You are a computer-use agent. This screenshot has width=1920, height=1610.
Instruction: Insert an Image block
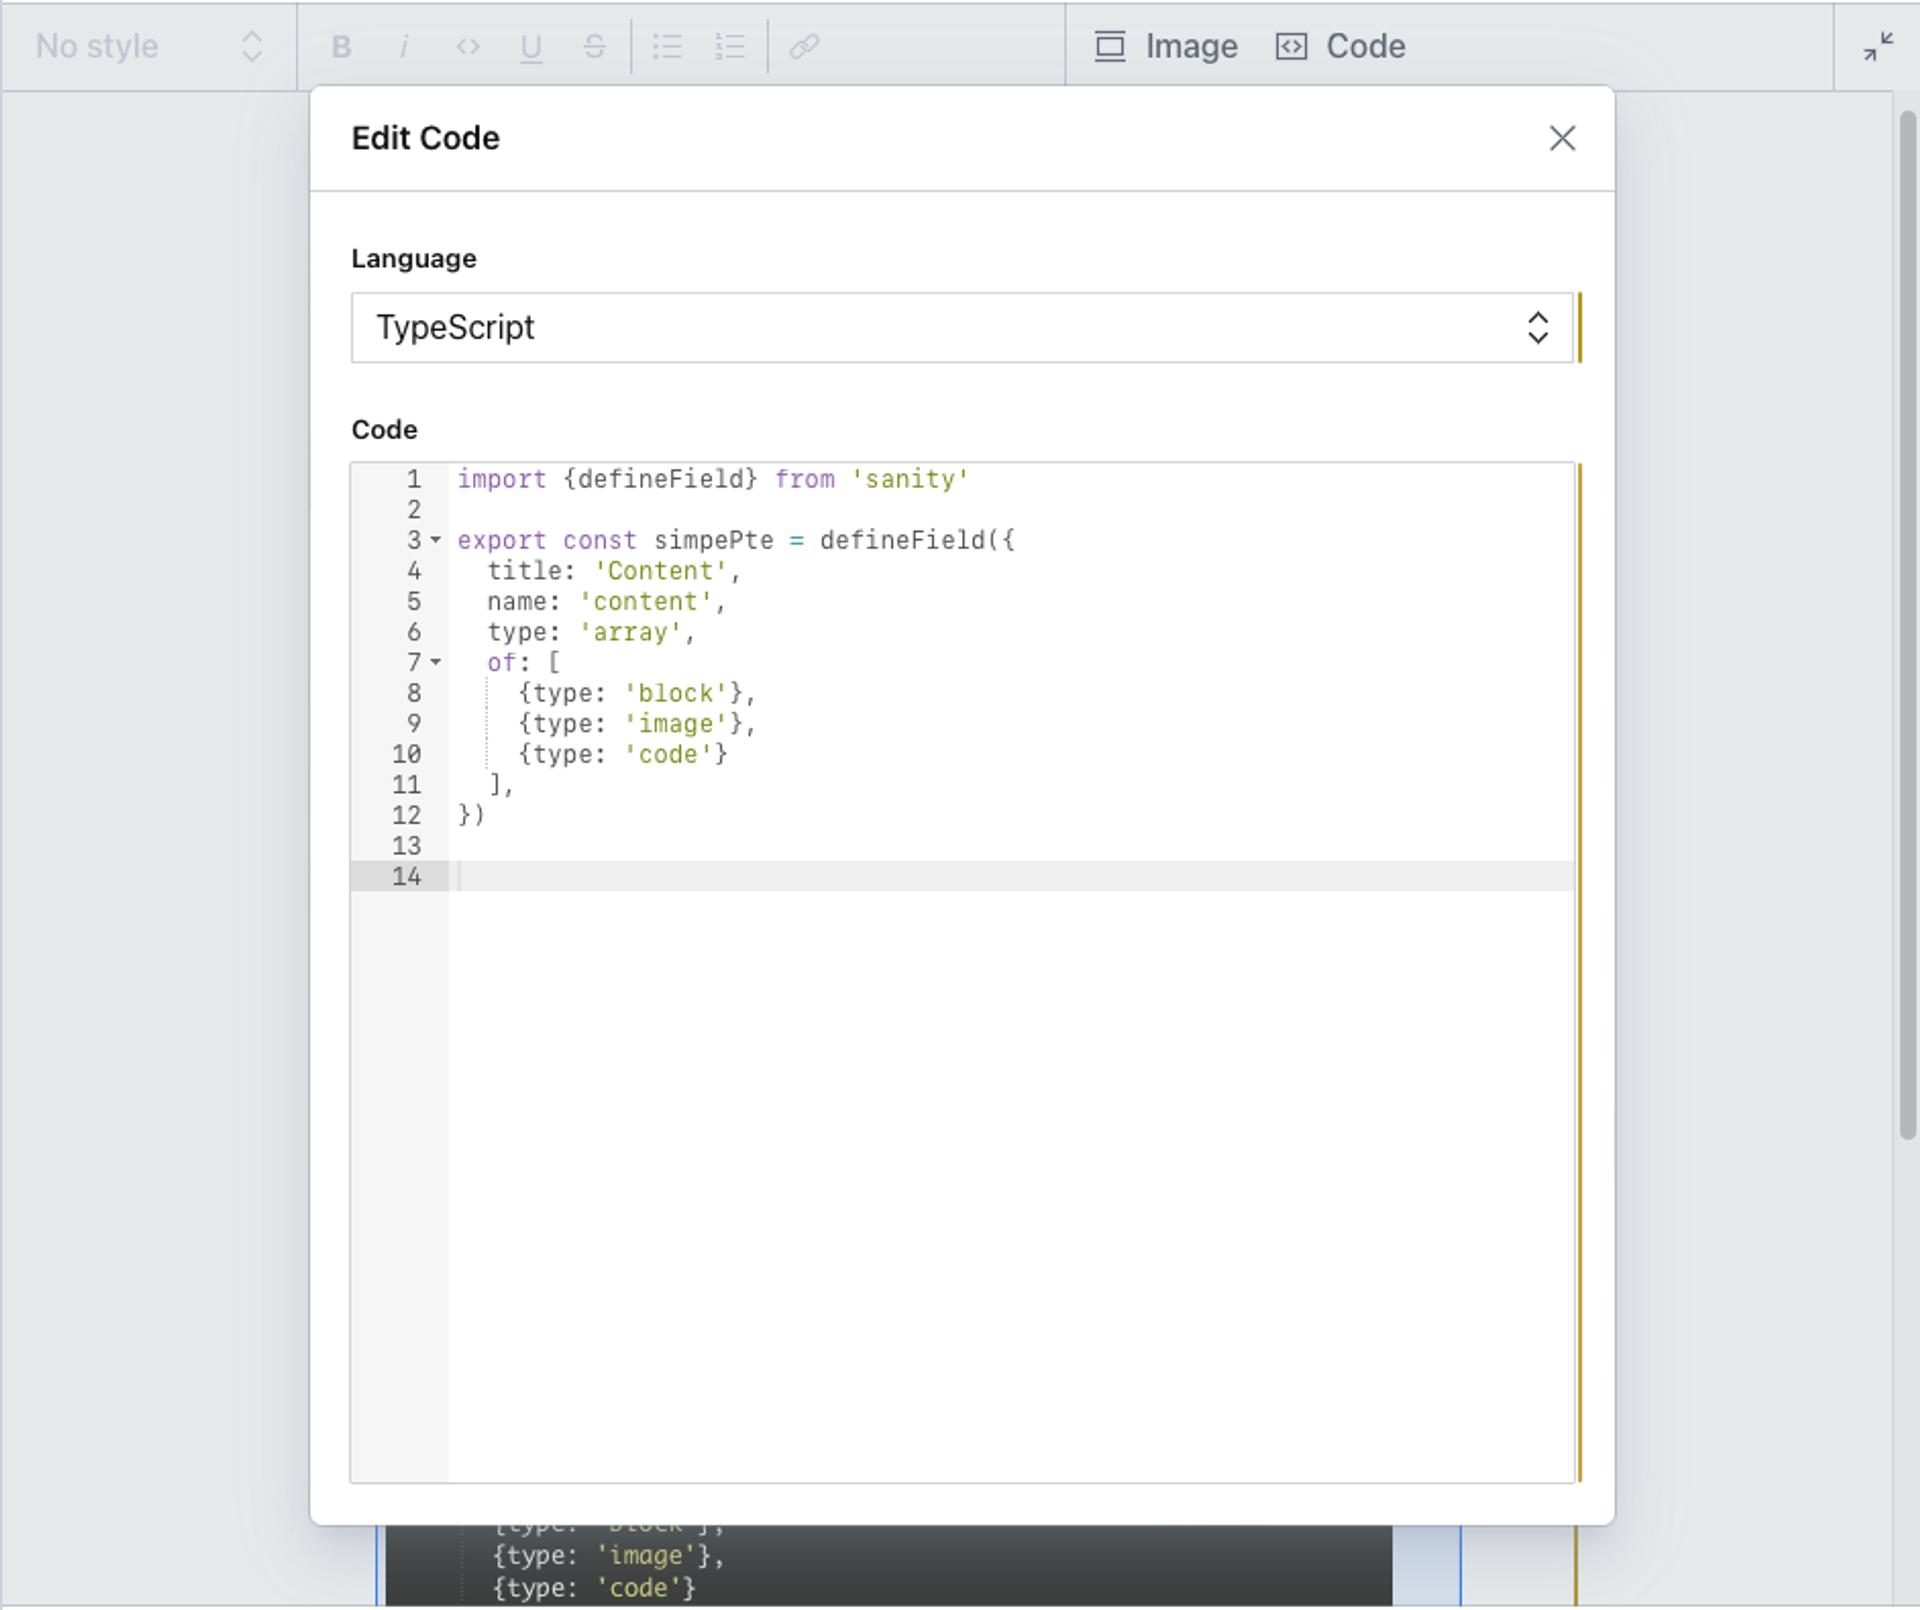[x=1166, y=47]
